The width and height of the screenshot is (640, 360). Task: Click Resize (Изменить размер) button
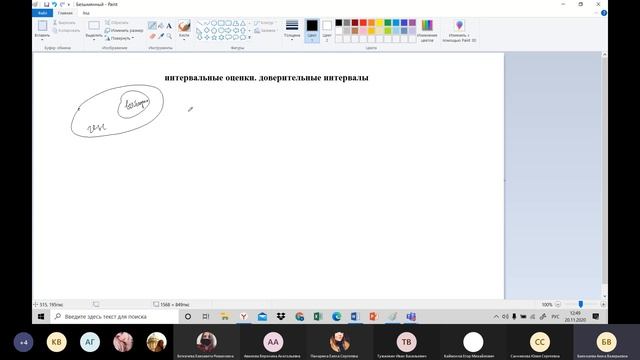124,30
